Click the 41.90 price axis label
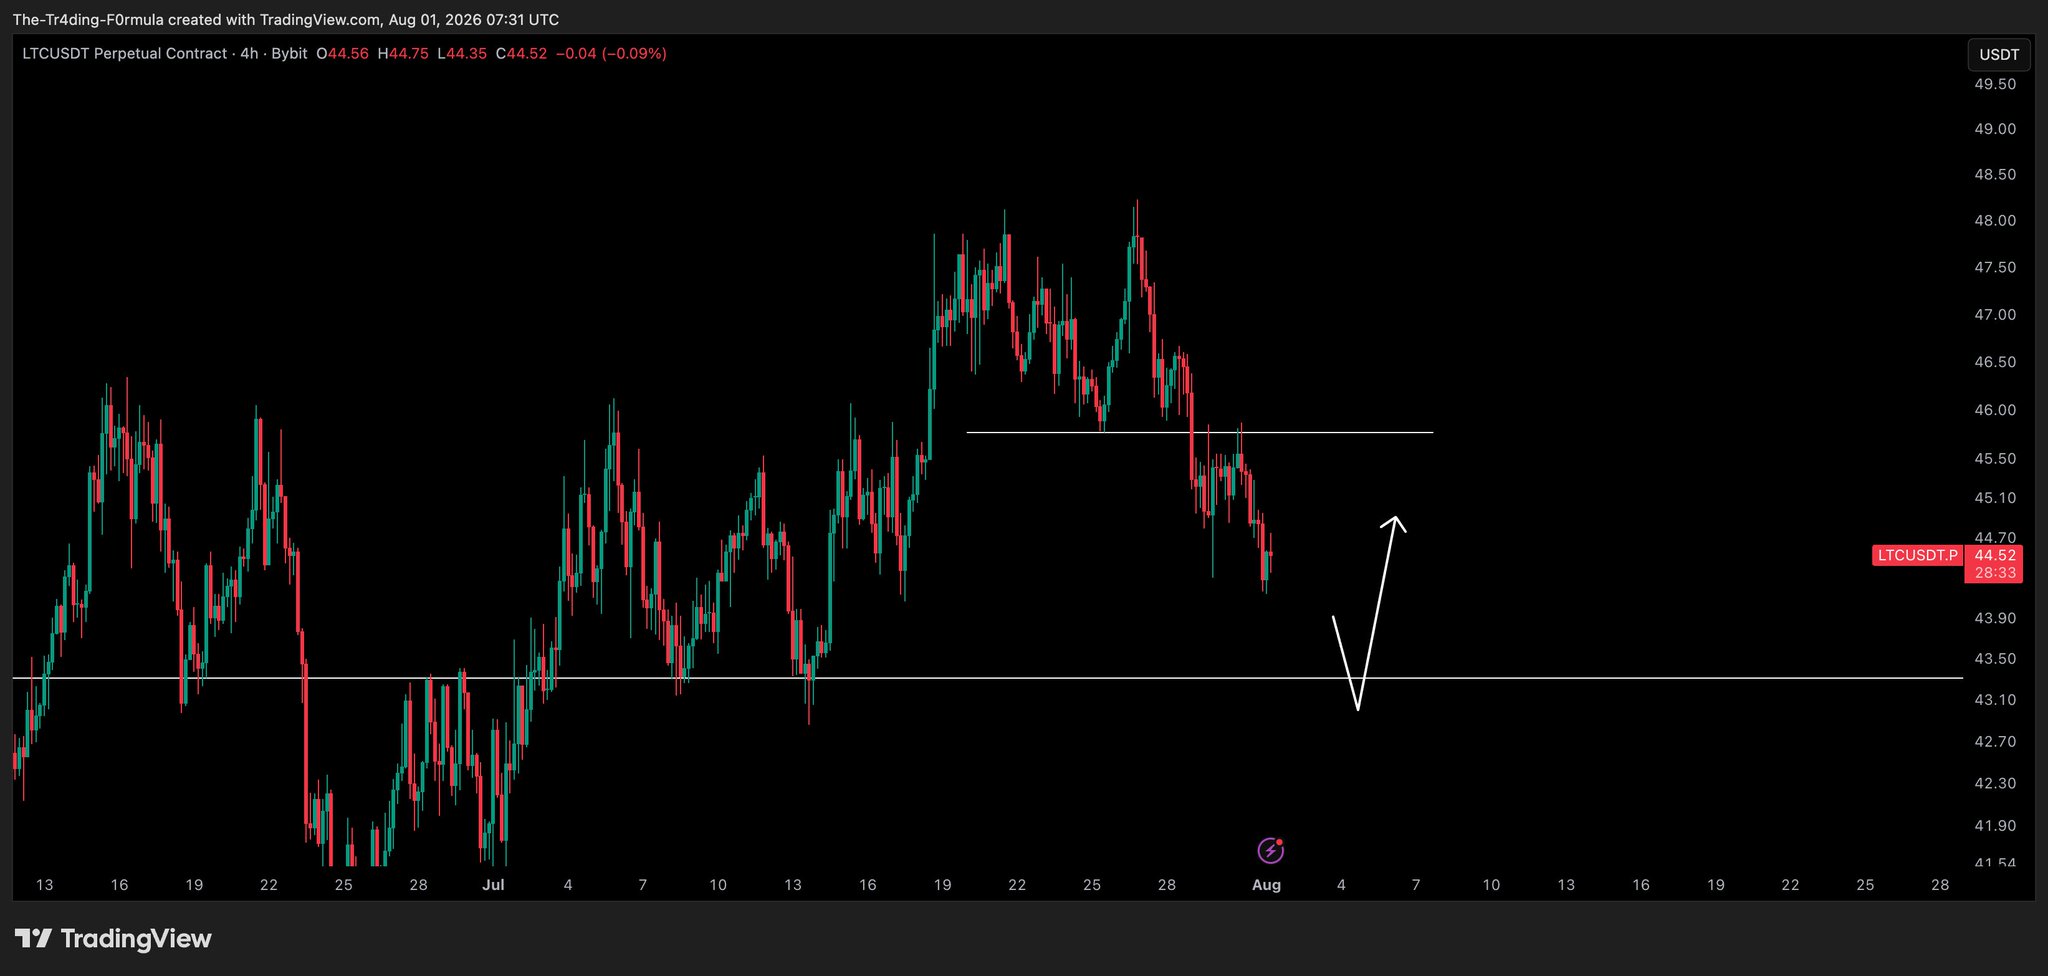Screen dimensions: 2048x976 coord(1995,825)
